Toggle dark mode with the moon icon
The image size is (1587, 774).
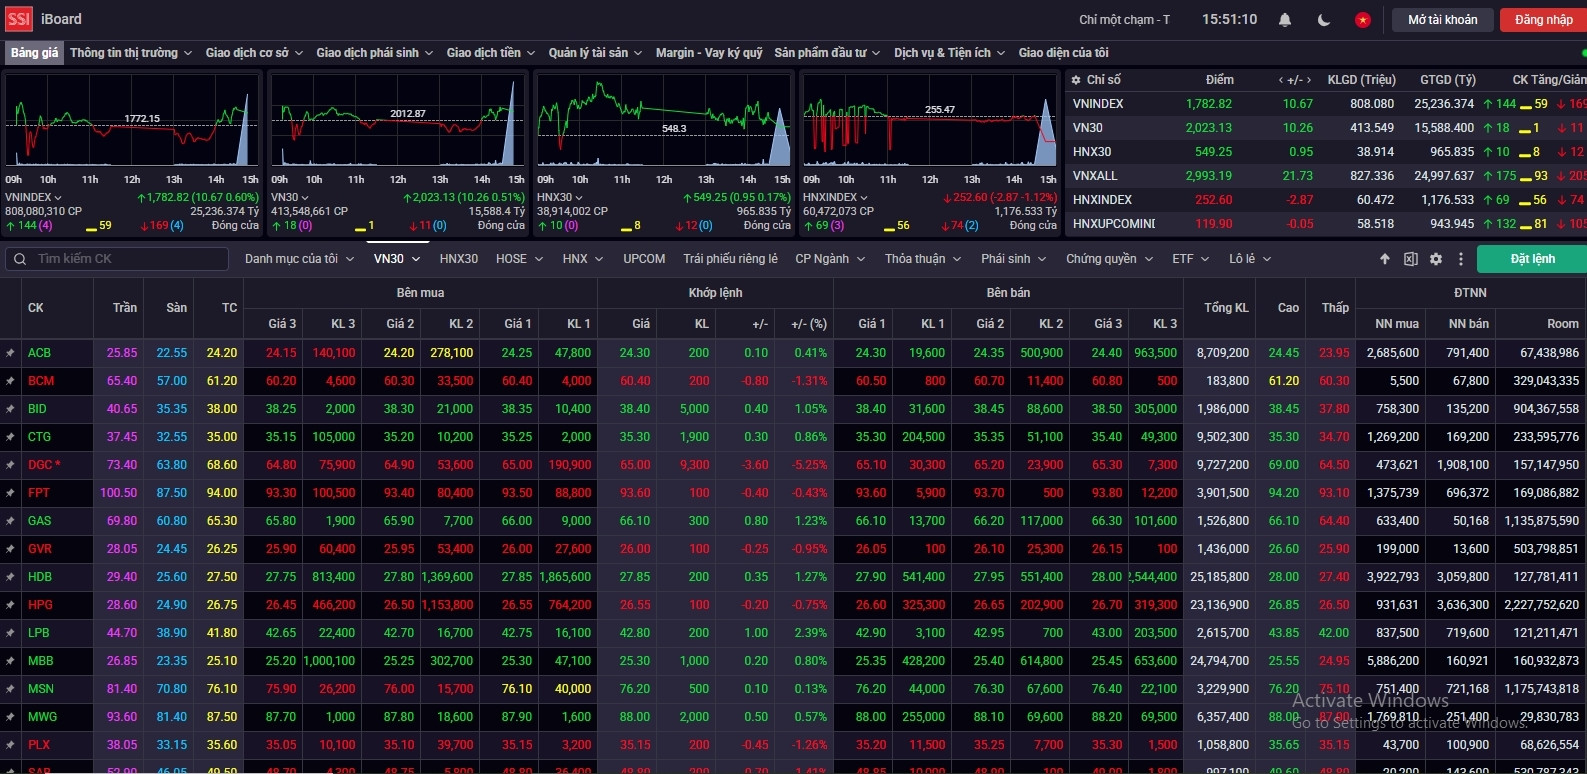[1324, 20]
